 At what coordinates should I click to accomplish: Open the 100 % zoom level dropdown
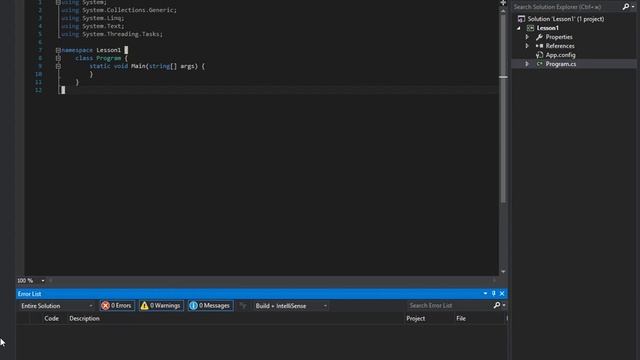coord(43,280)
